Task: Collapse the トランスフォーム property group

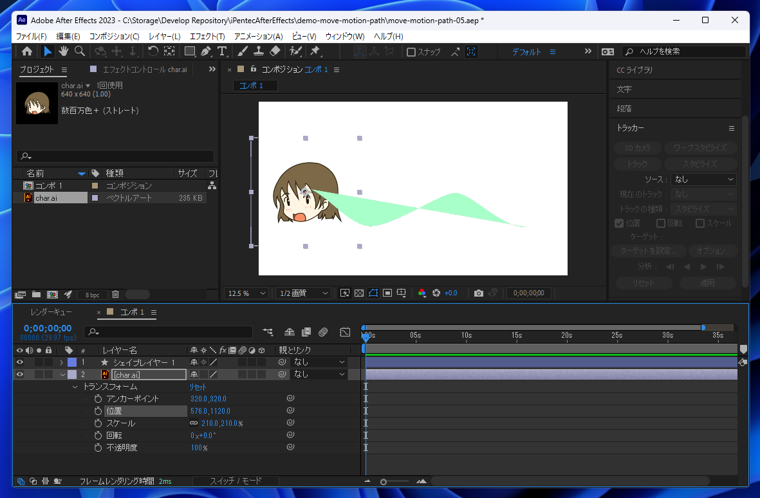Action: point(75,387)
